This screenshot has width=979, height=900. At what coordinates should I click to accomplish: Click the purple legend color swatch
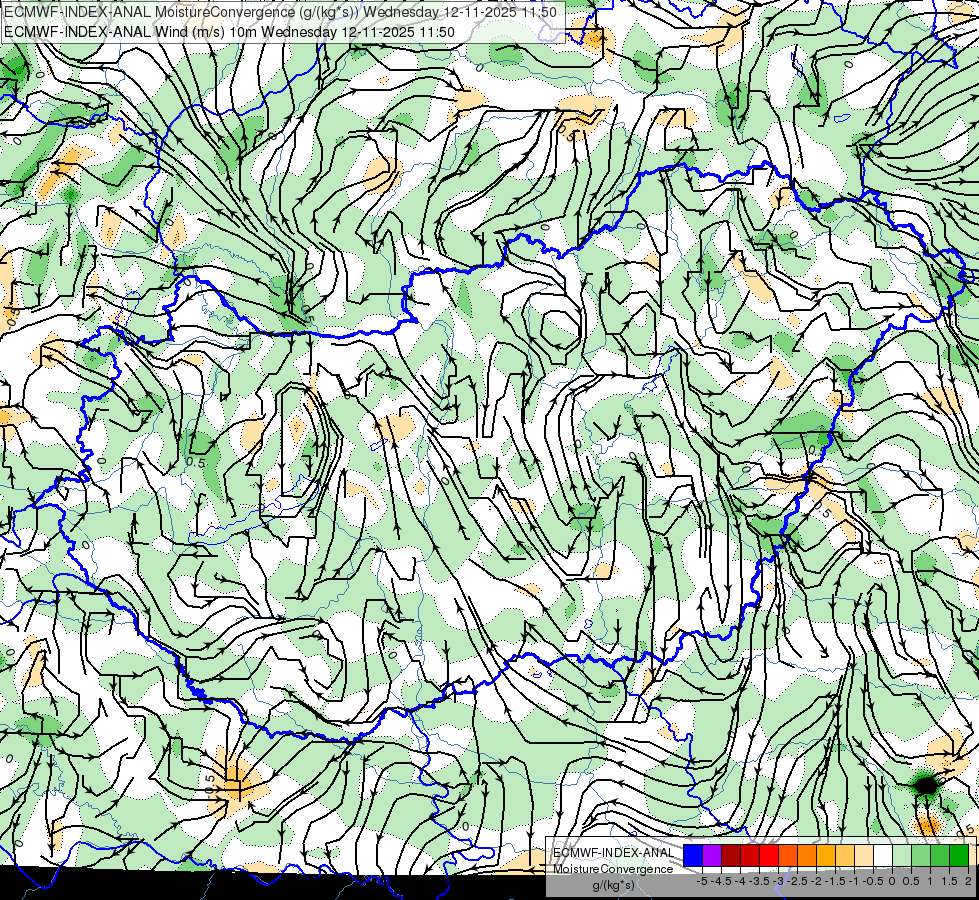(x=712, y=855)
